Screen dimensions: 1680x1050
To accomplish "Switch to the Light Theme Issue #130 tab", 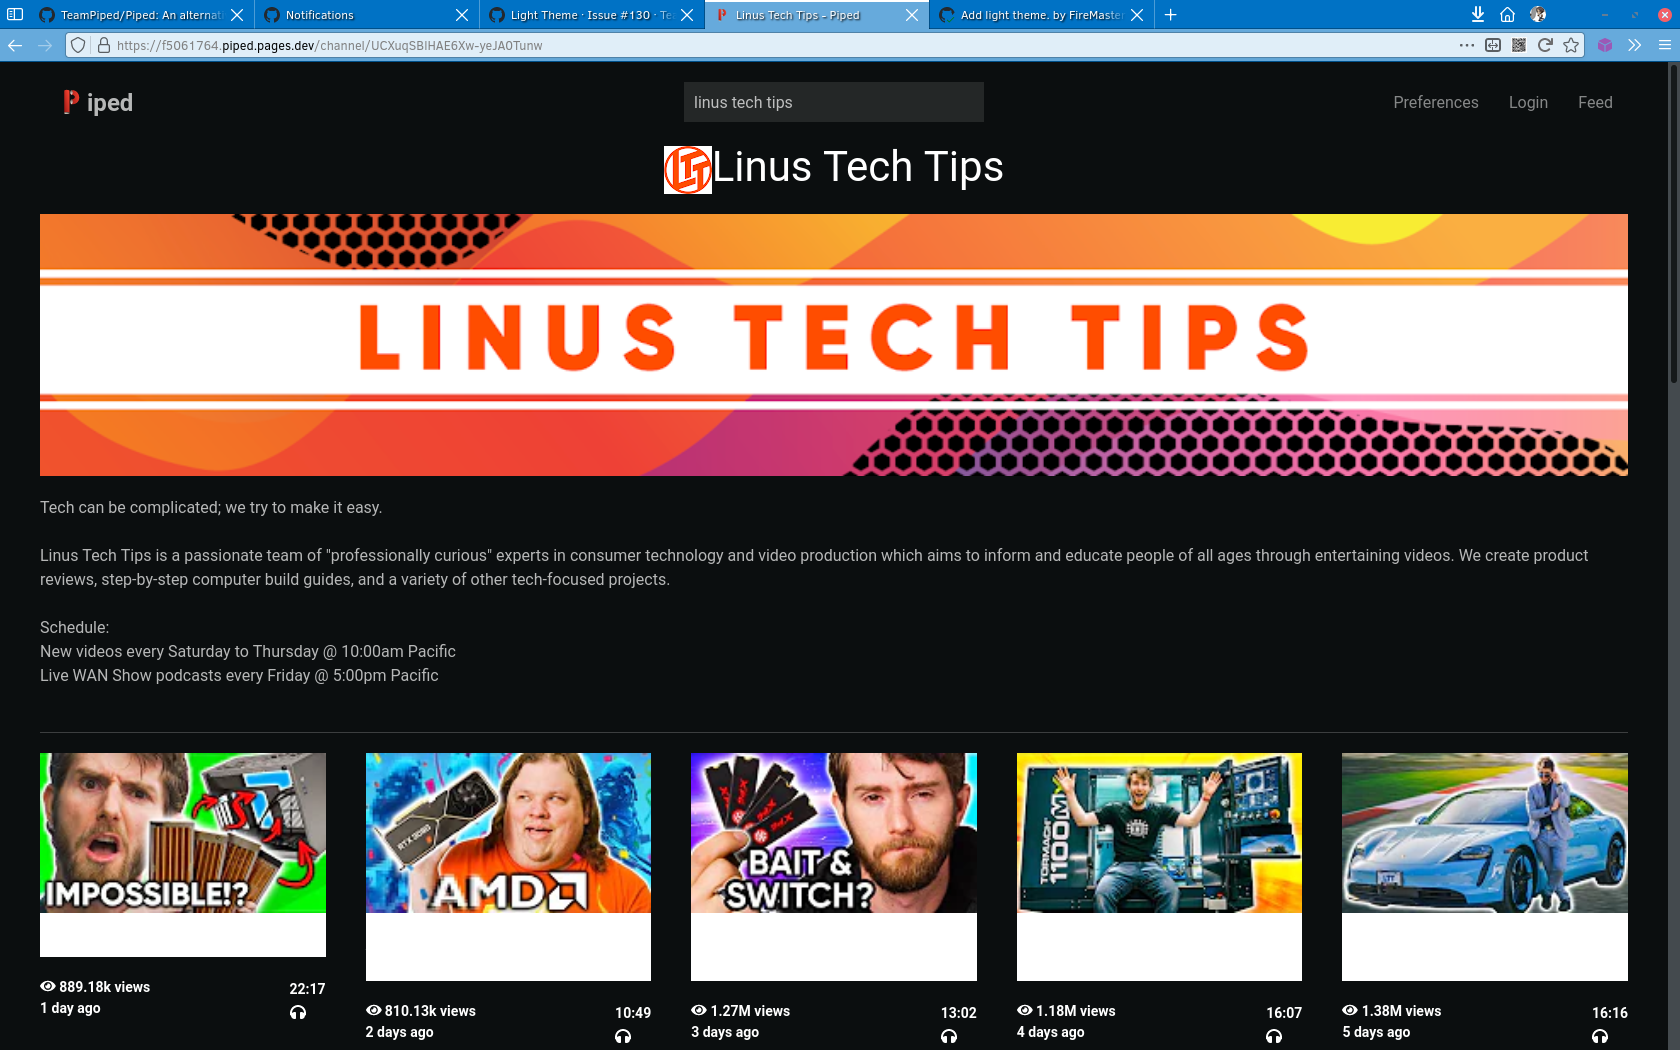I will pyautogui.click(x=575, y=15).
